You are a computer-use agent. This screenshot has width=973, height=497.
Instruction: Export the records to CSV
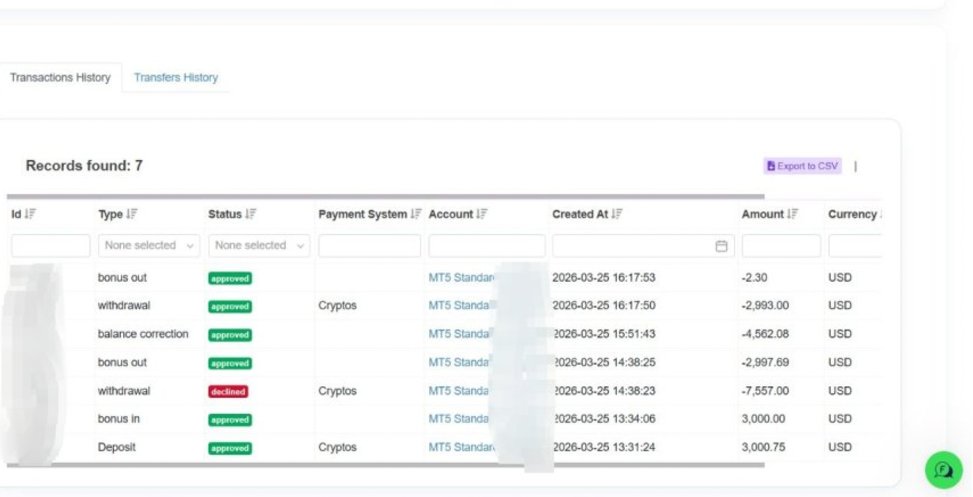(802, 166)
